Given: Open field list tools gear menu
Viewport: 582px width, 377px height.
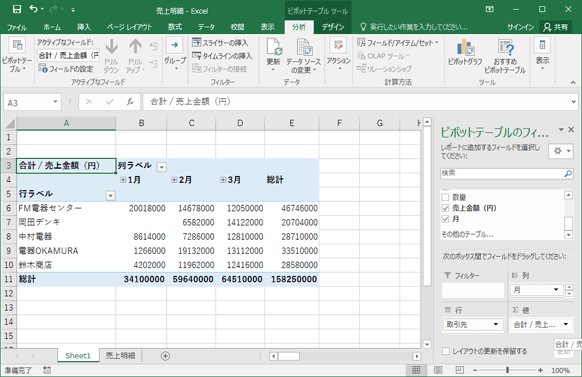Looking at the screenshot, I should coord(561,151).
